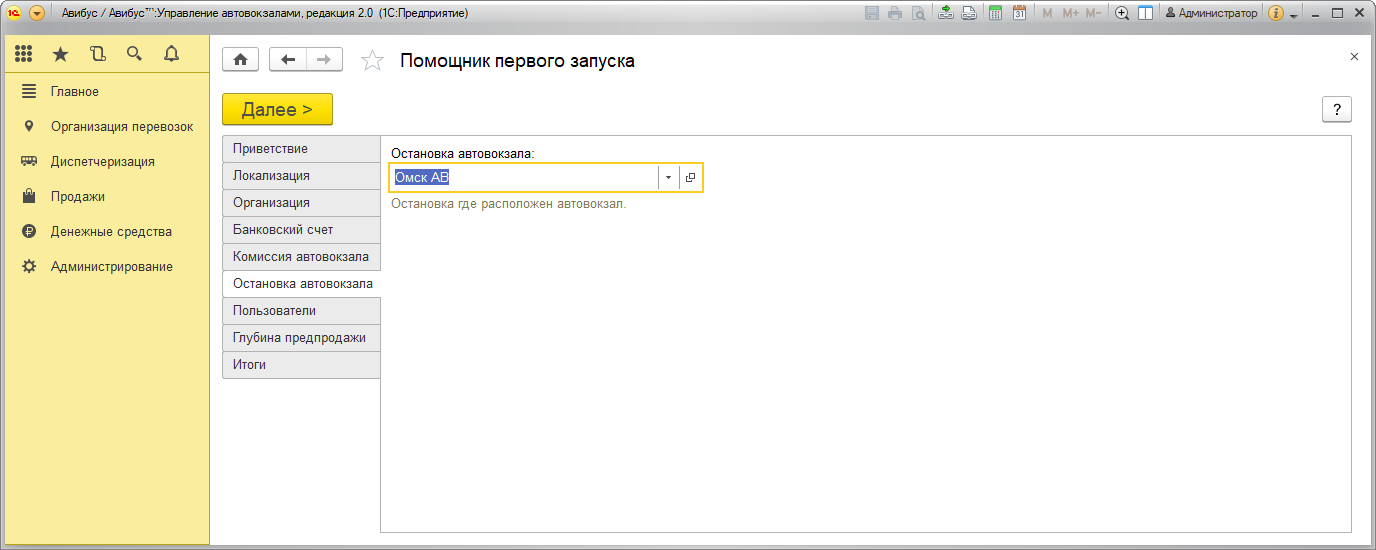Click the Остановка автовокзала input field
The height and width of the screenshot is (550, 1376).
coord(523,177)
